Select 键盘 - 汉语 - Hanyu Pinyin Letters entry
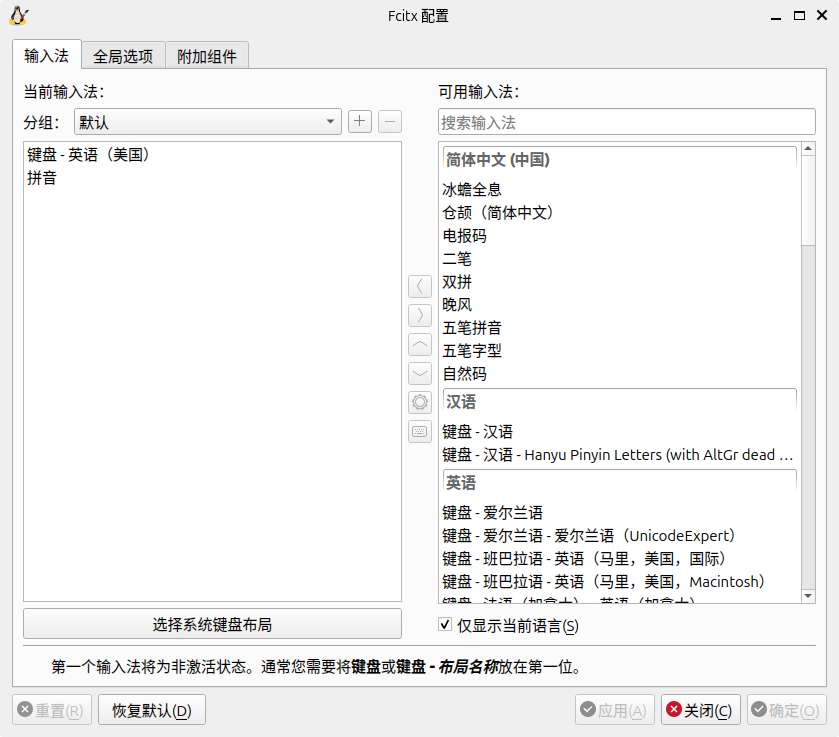839x737 pixels. tap(620, 454)
